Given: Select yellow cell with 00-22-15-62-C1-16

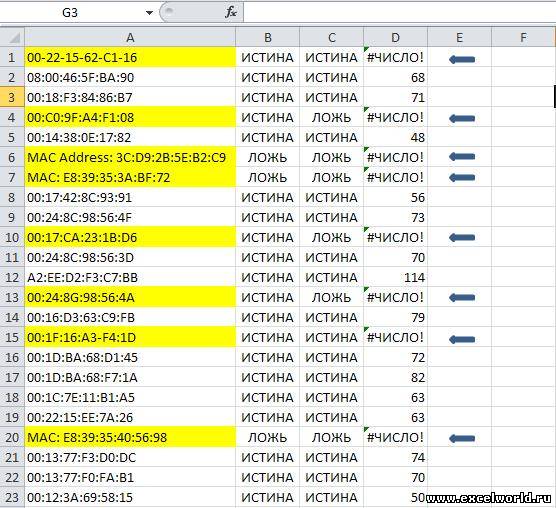Looking at the screenshot, I should click(130, 57).
